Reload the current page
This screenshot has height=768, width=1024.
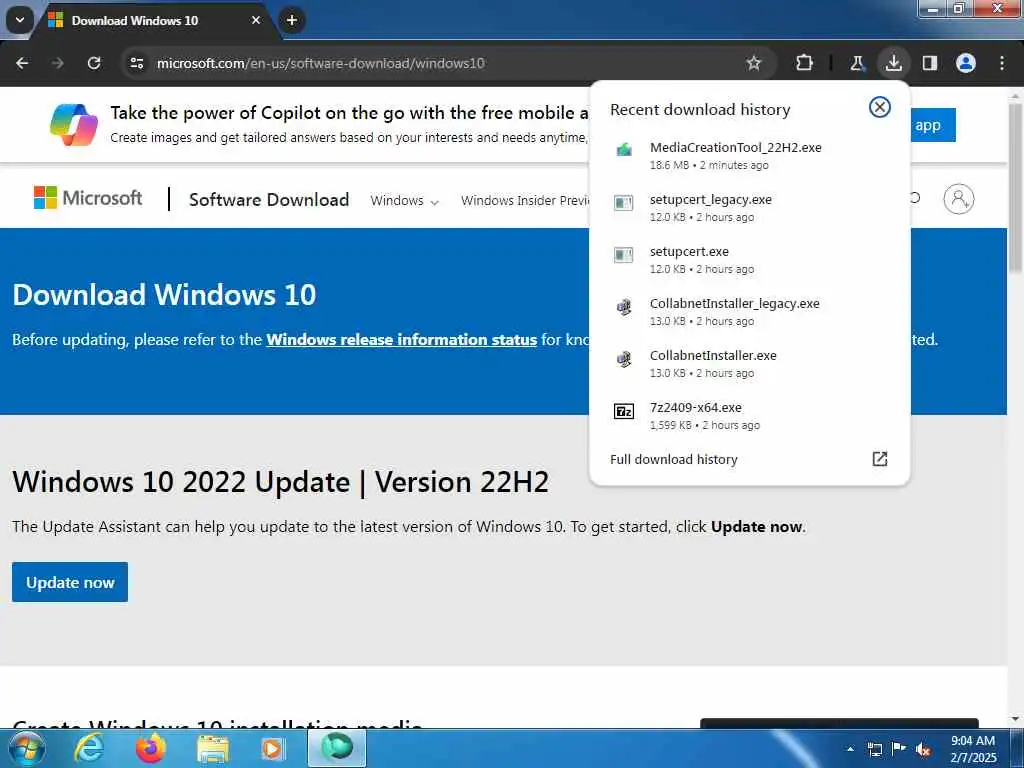tap(94, 63)
